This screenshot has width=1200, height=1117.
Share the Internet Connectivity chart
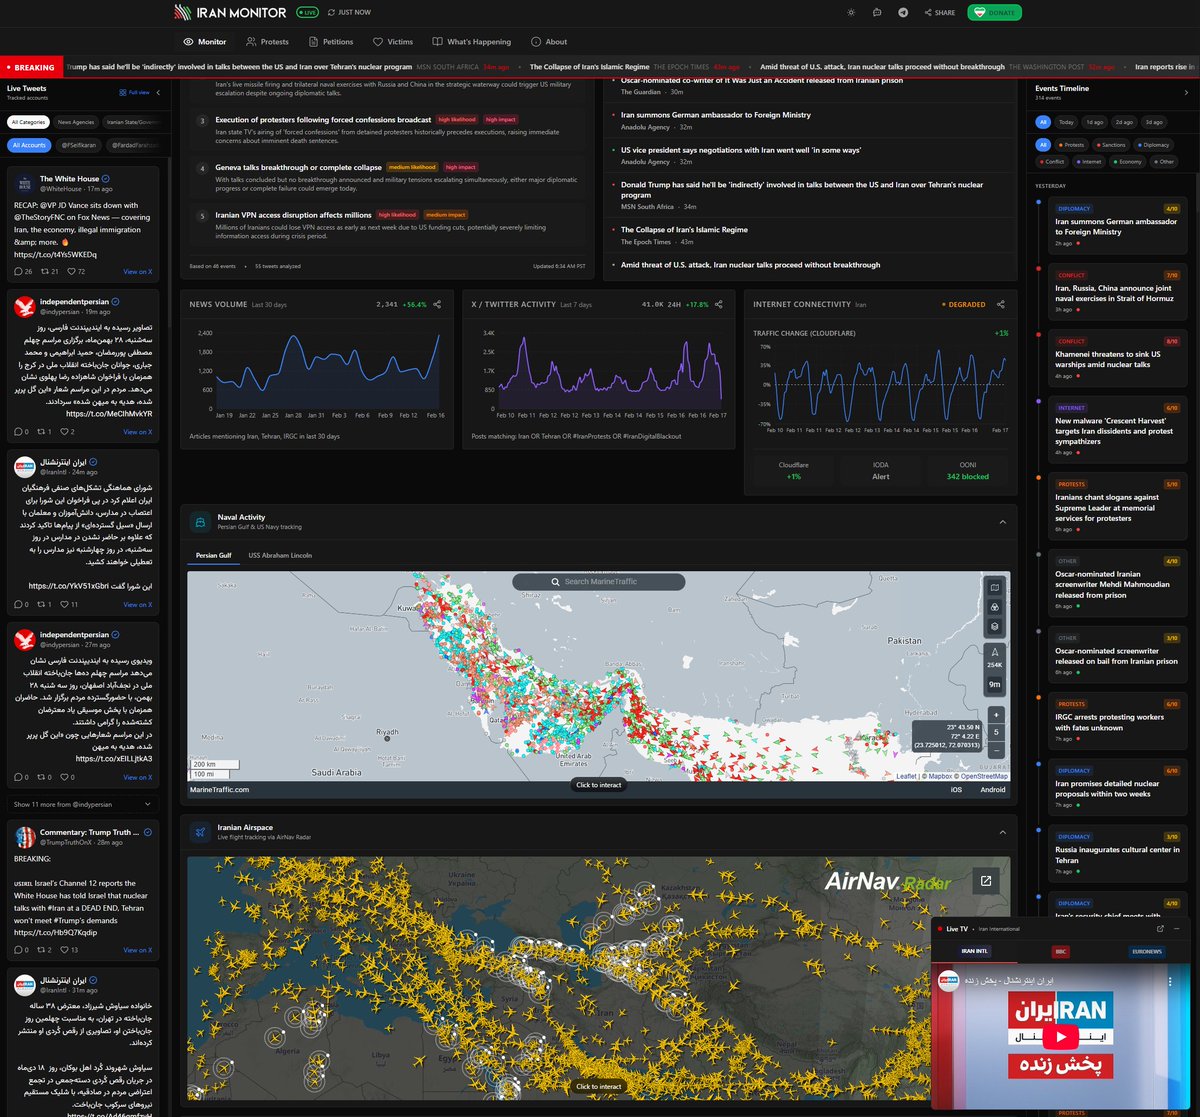(x=1001, y=304)
